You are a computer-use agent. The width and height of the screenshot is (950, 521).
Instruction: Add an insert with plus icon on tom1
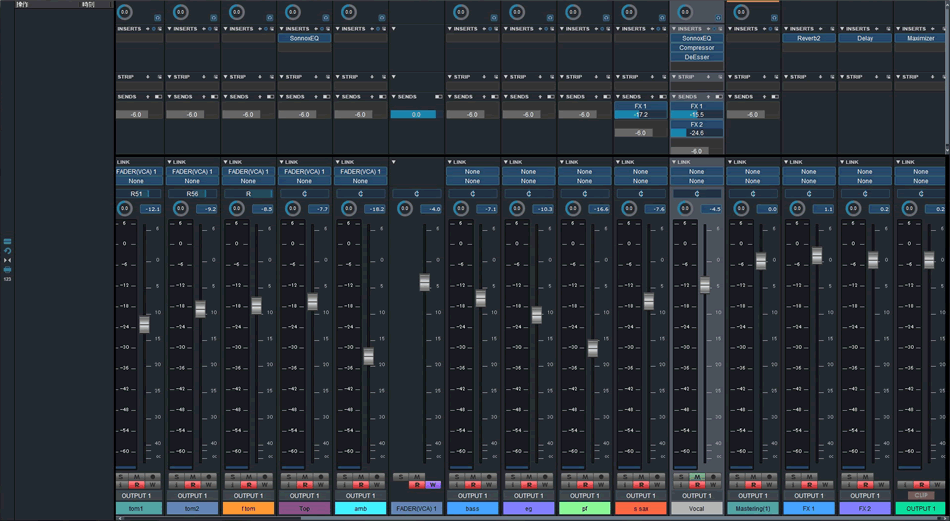148,29
